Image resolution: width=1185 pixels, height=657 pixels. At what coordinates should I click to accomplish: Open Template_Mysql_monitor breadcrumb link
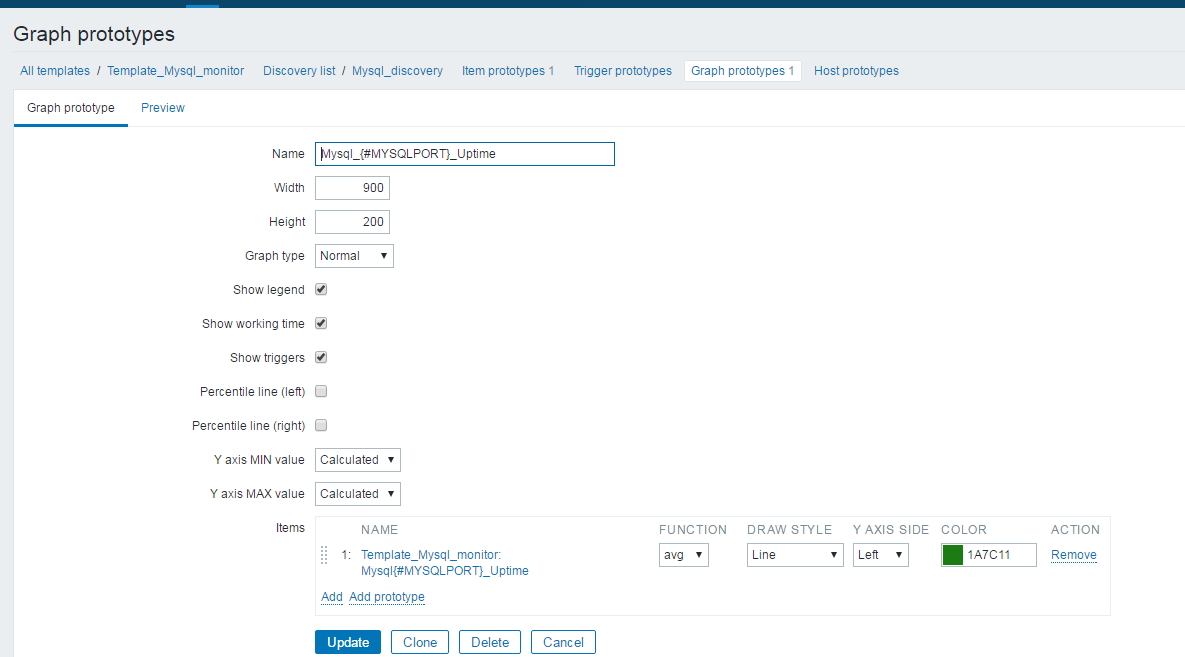click(175, 71)
